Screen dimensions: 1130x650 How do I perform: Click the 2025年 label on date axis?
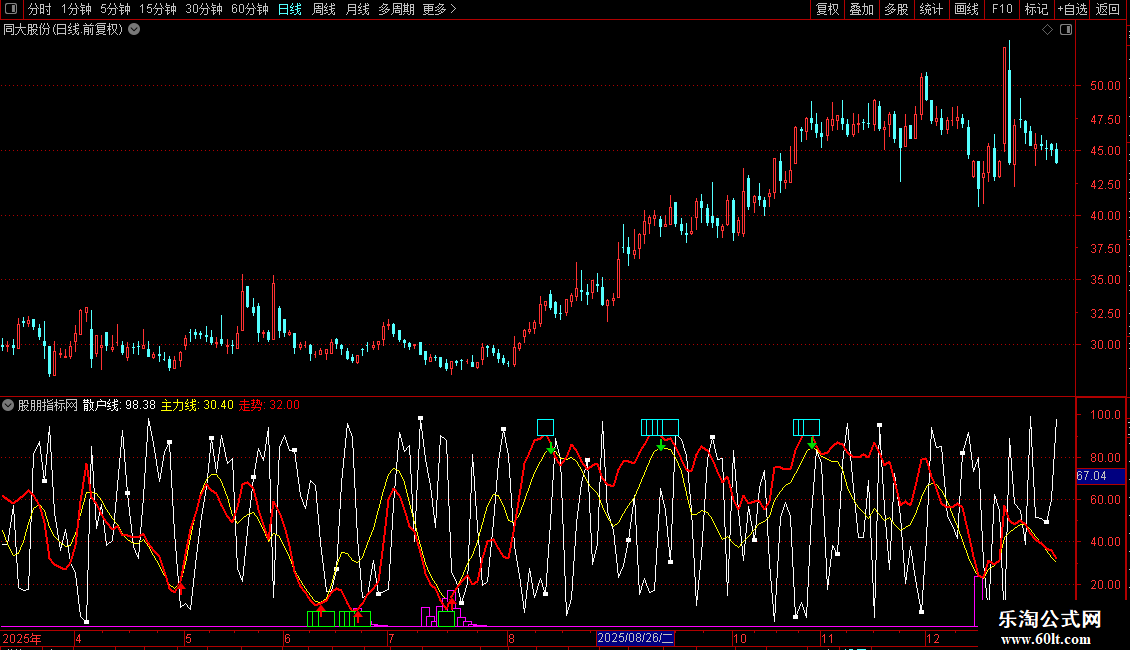22,638
